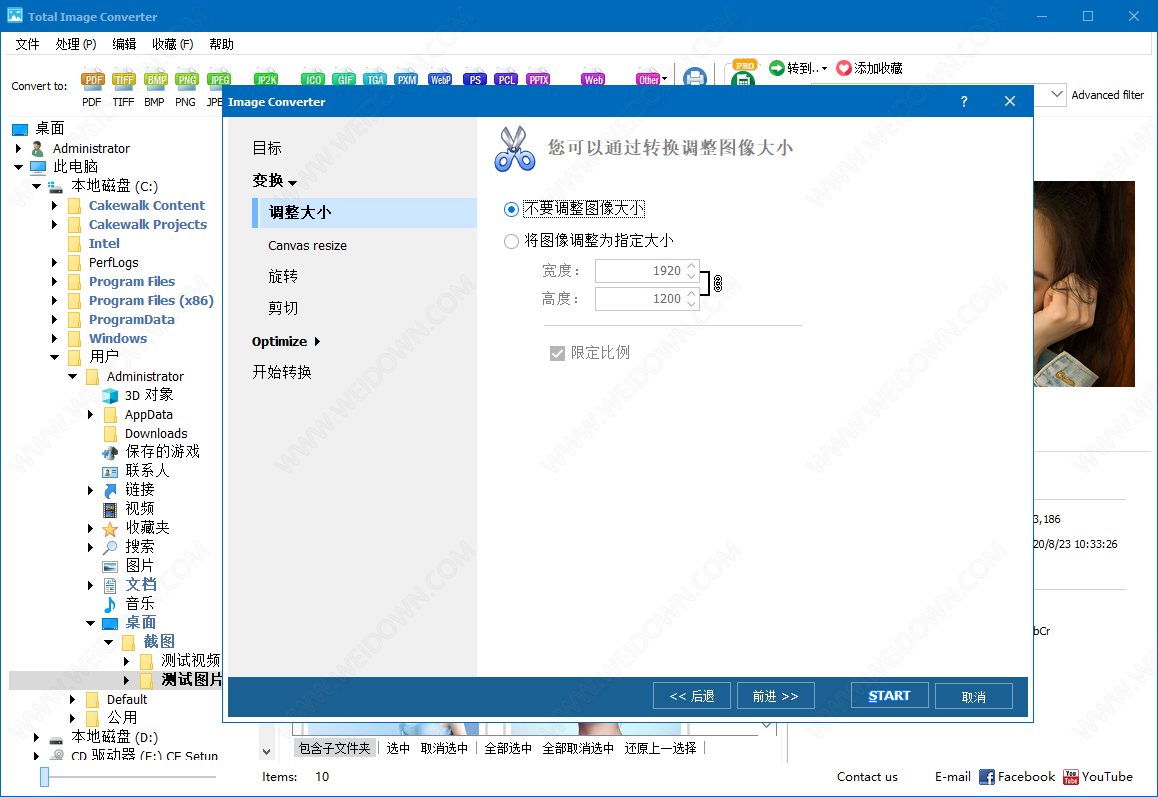Image resolution: width=1158 pixels, height=797 pixels.
Task: Pick PNG conversion icon
Action: [187, 80]
